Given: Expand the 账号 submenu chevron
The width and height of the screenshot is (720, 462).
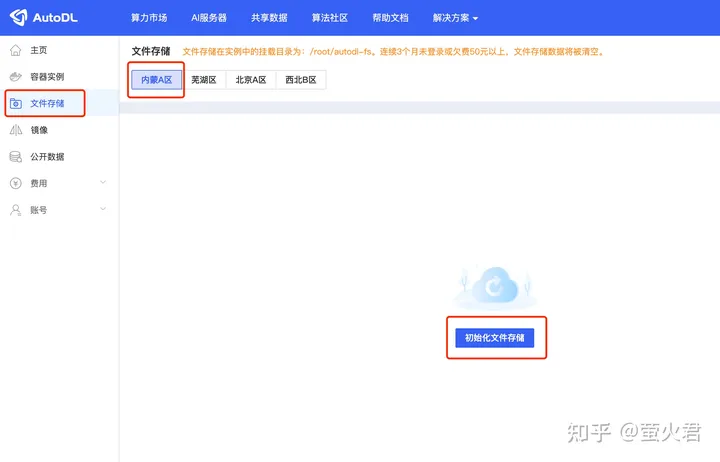Looking at the screenshot, I should [x=103, y=209].
